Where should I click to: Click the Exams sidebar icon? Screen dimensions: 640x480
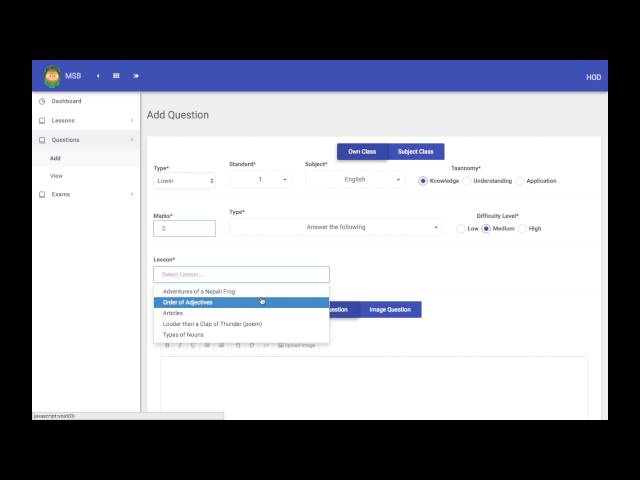point(42,194)
